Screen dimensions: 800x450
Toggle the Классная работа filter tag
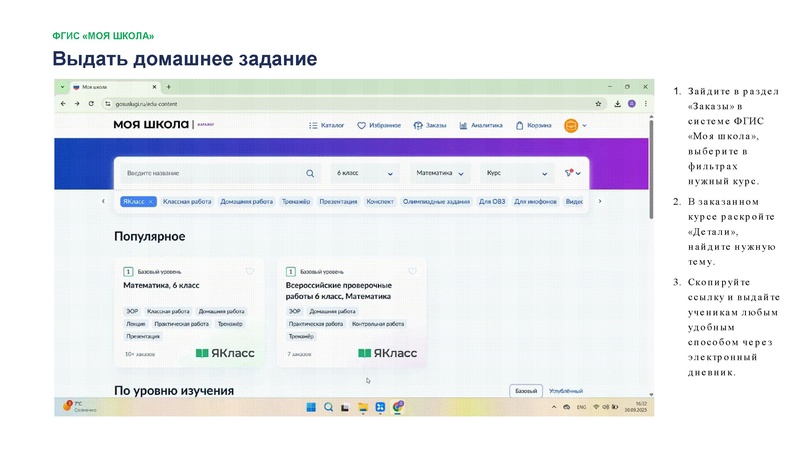(187, 202)
